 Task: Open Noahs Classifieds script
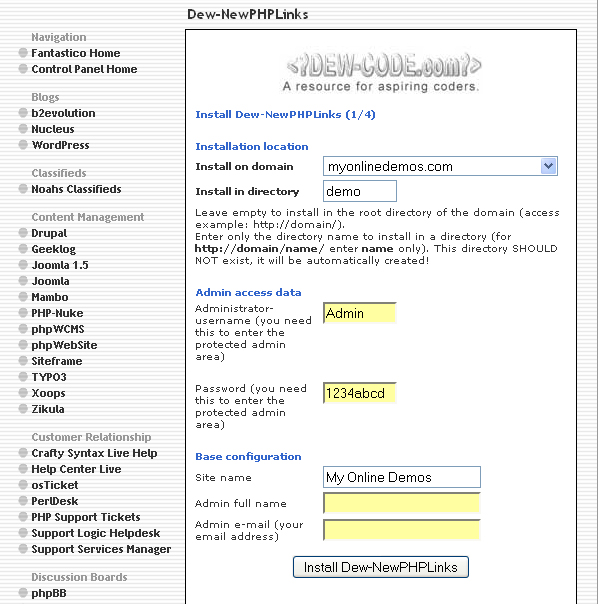coord(76,189)
